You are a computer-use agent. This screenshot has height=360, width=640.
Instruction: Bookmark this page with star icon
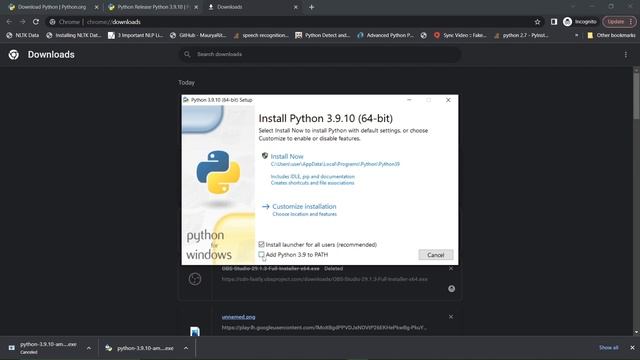[x=537, y=22]
